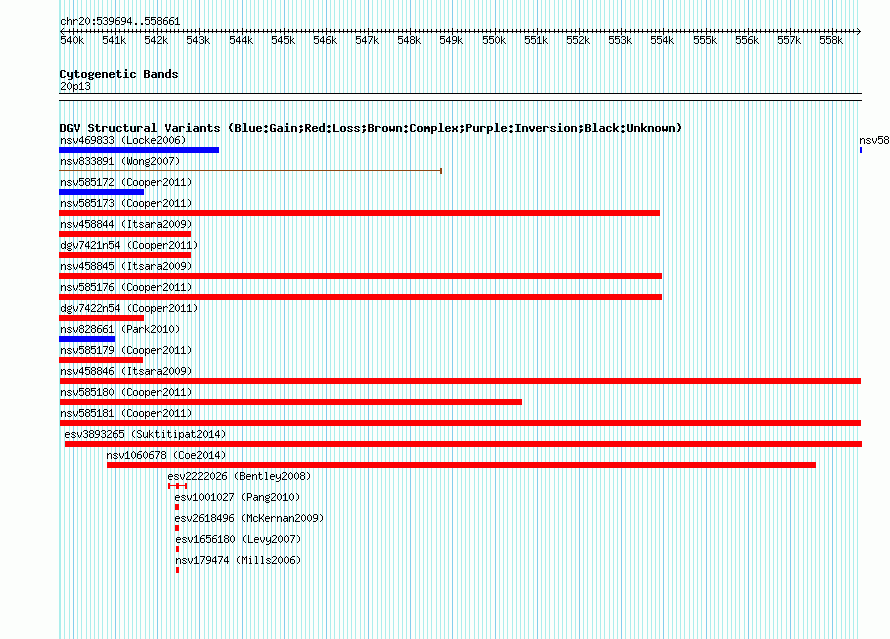Image resolution: width=890 pixels, height=639 pixels.
Task: Click the ruler's left arrow end
Action: (62, 31)
